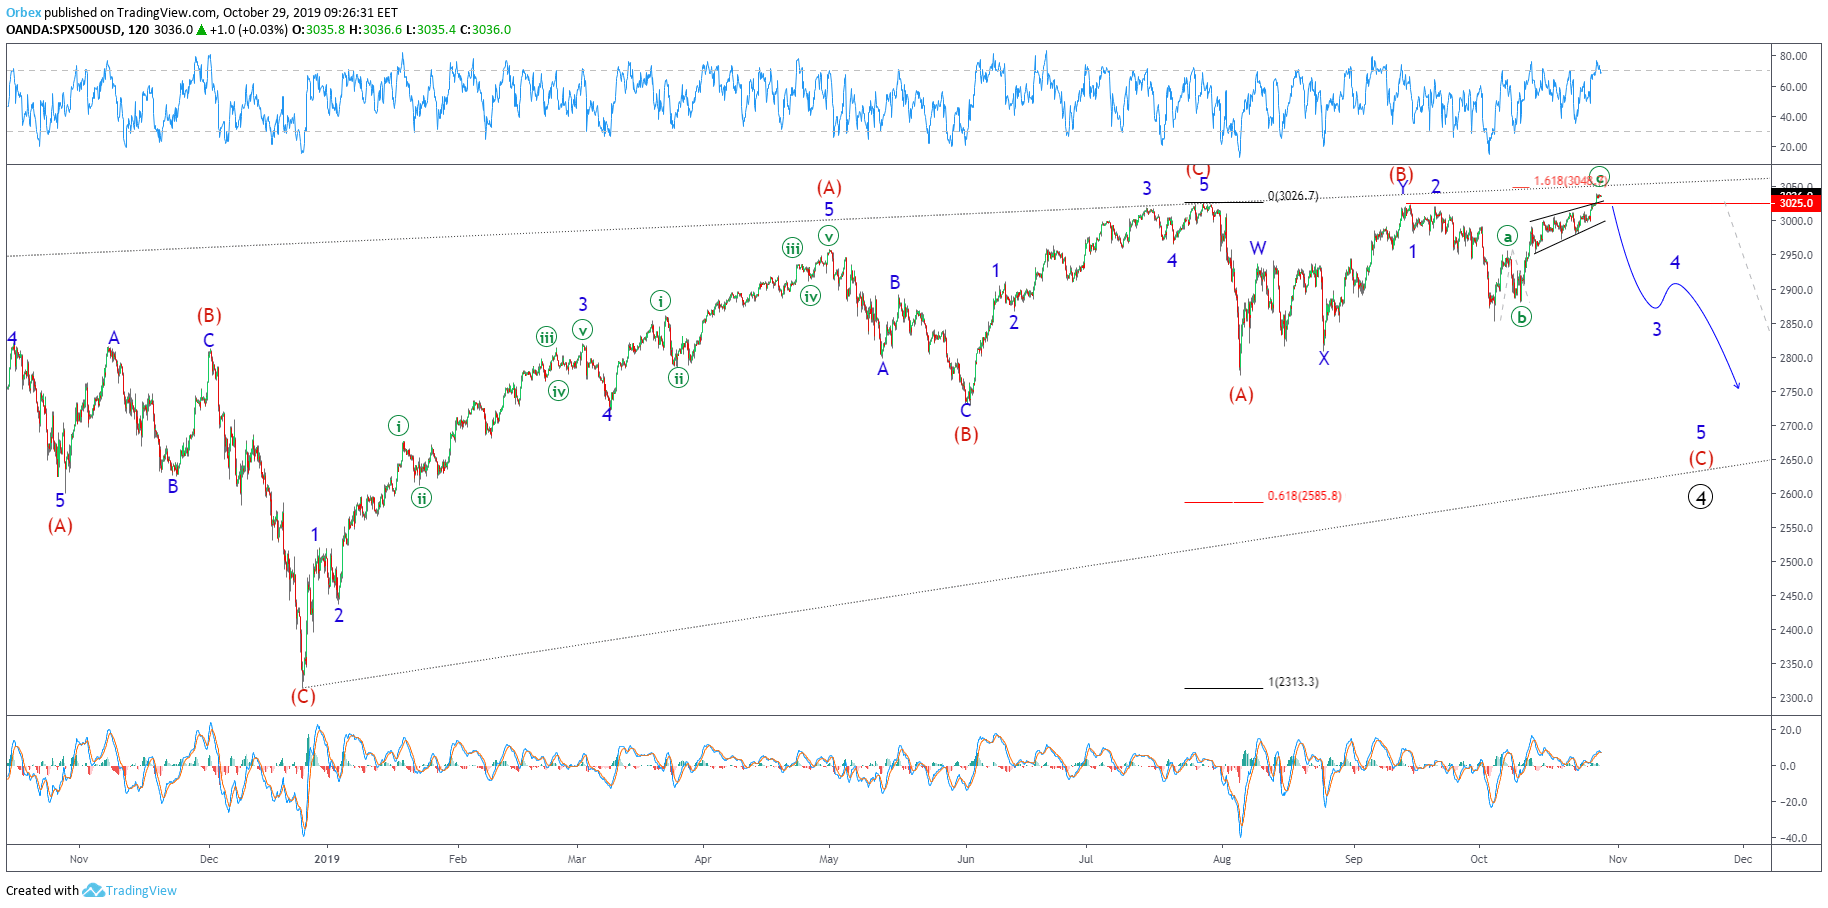Click the Mar label on time axis
This screenshot has height=908, width=1828.
577,859
